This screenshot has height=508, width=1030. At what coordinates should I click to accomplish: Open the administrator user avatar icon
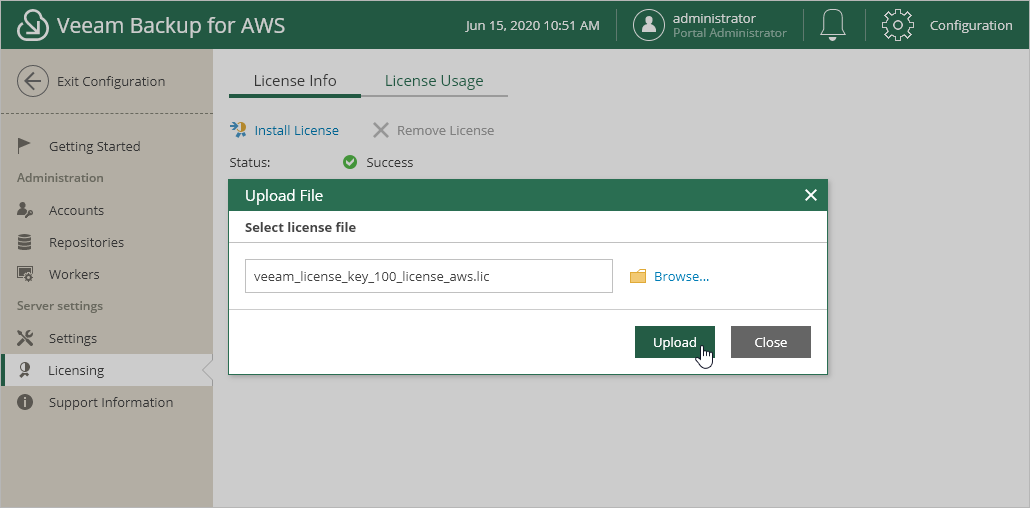649,25
